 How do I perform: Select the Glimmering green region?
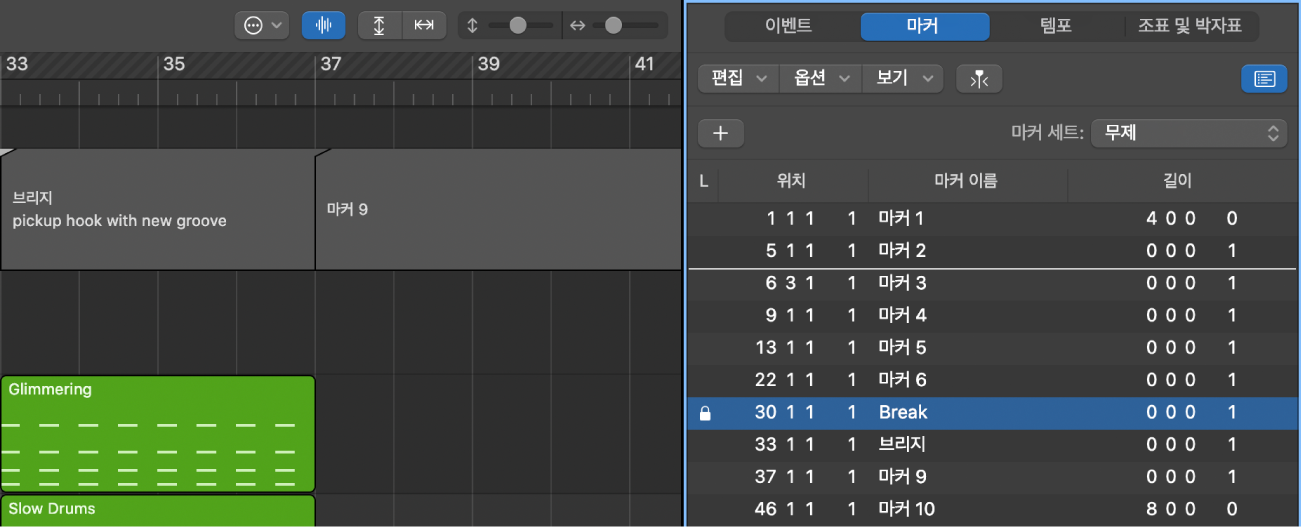158,433
